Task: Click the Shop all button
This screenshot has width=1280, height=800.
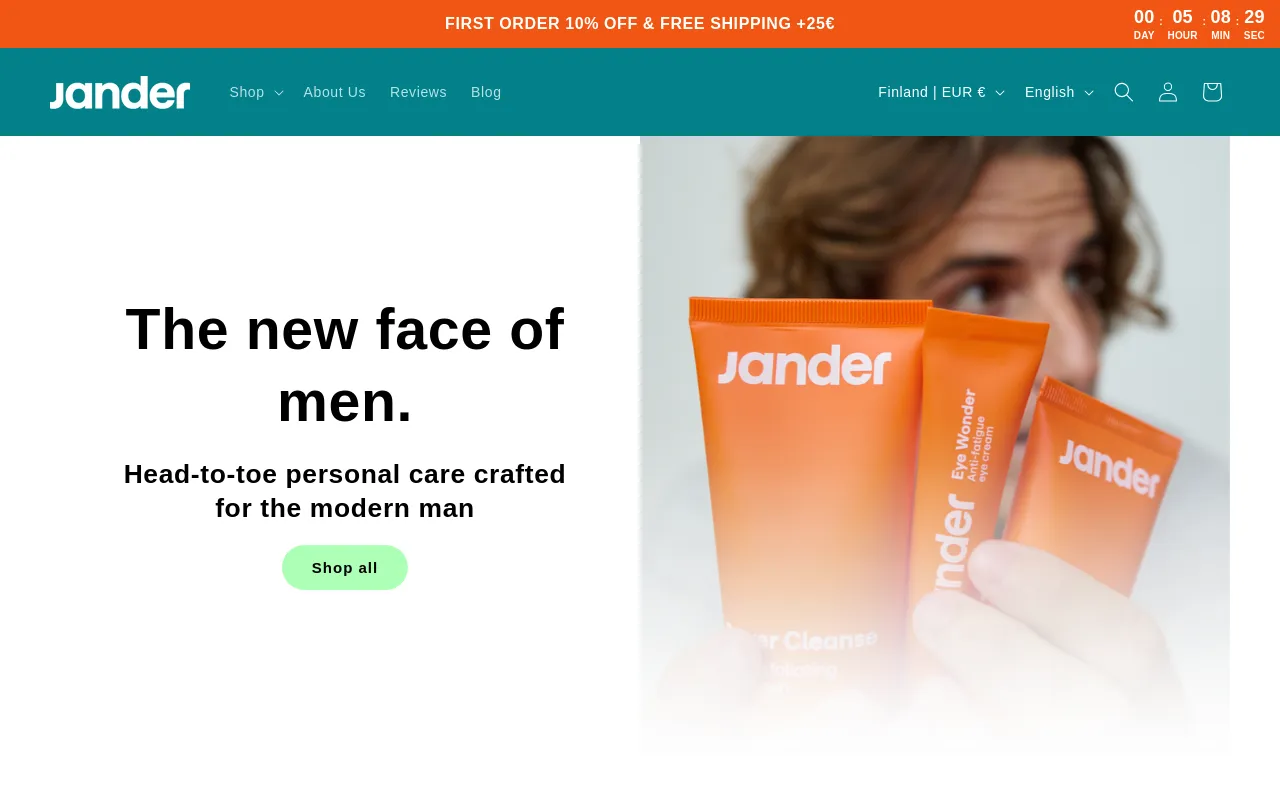Action: coord(345,568)
